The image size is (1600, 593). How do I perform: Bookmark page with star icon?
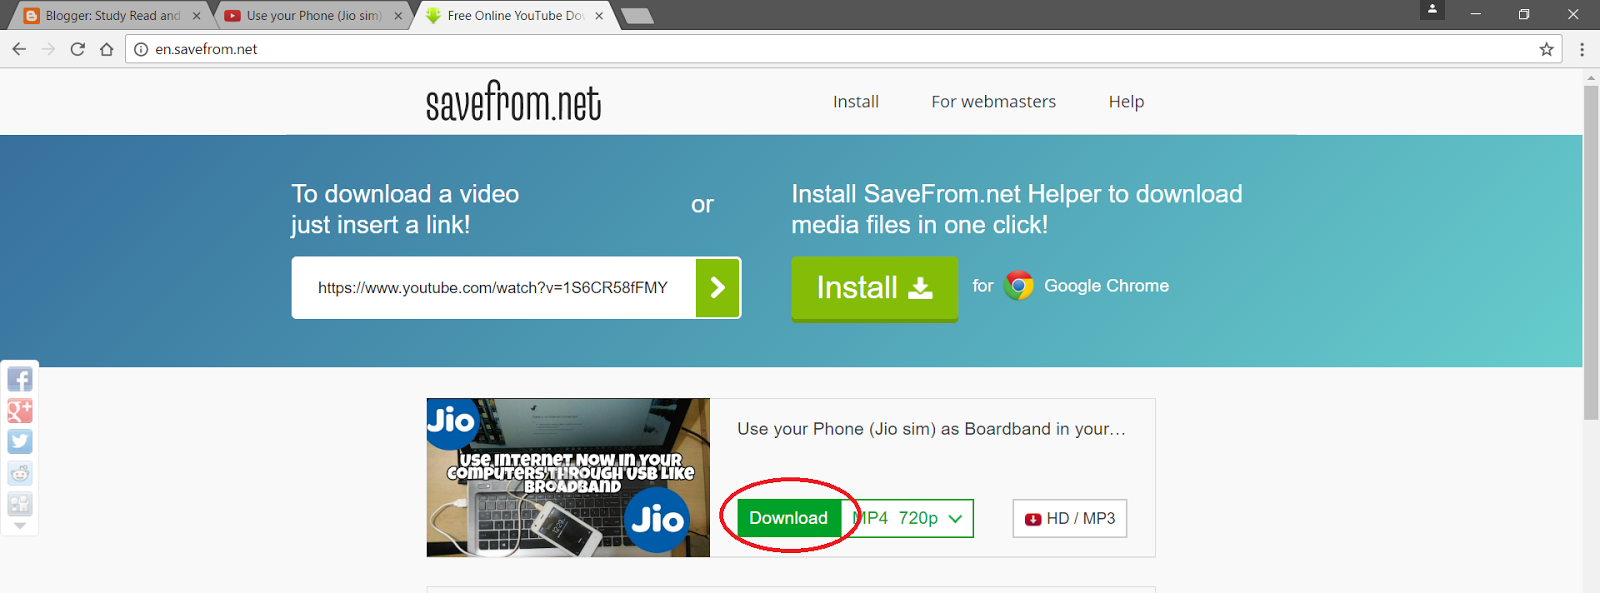tap(1546, 49)
